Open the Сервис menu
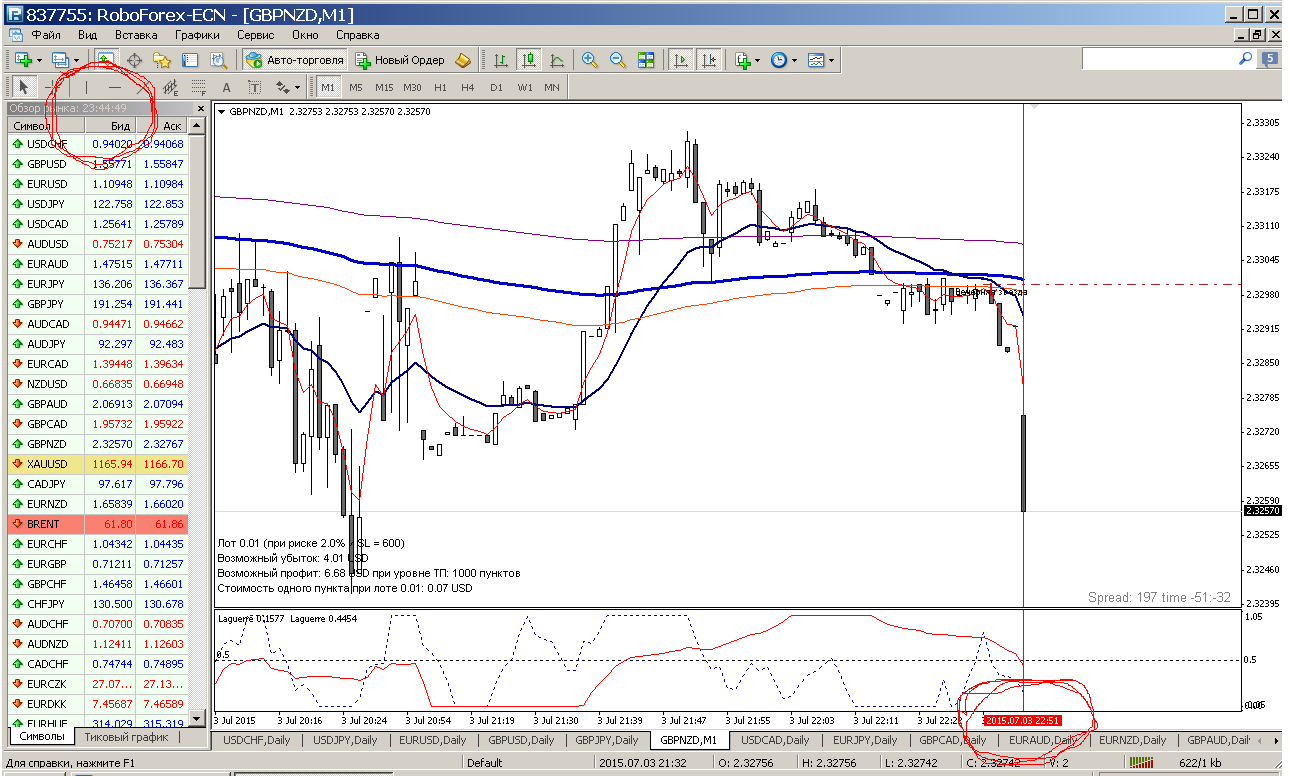1290x776 pixels. pos(256,34)
